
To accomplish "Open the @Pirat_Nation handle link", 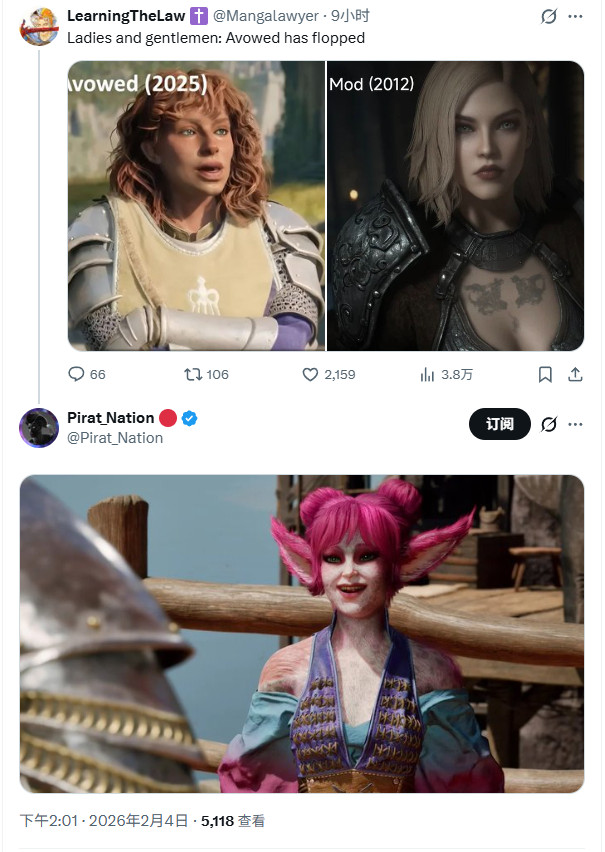I will pyautogui.click(x=115, y=437).
